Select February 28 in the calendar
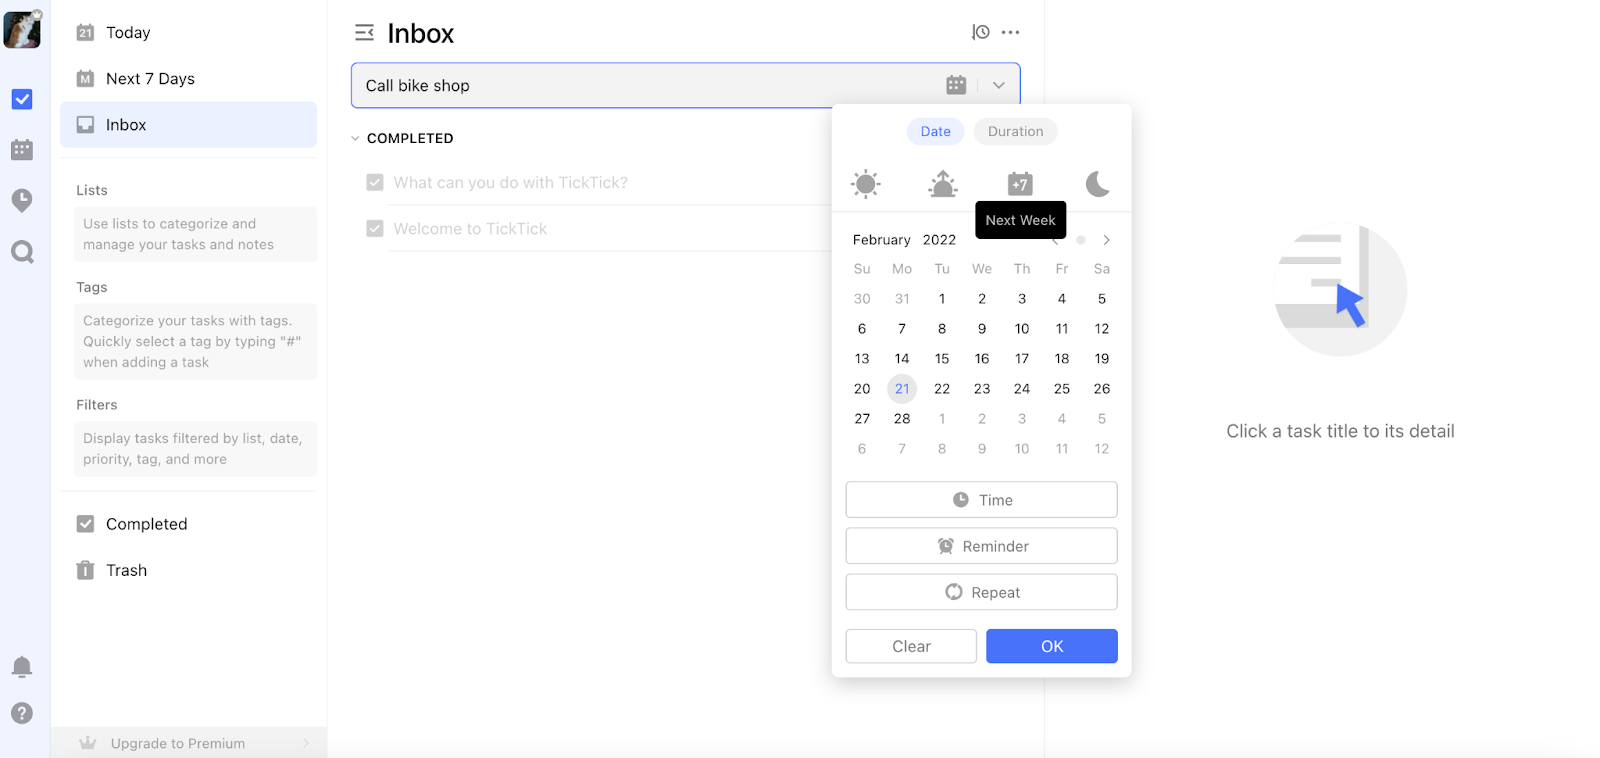Screen dimensions: 1600x758 click(902, 418)
